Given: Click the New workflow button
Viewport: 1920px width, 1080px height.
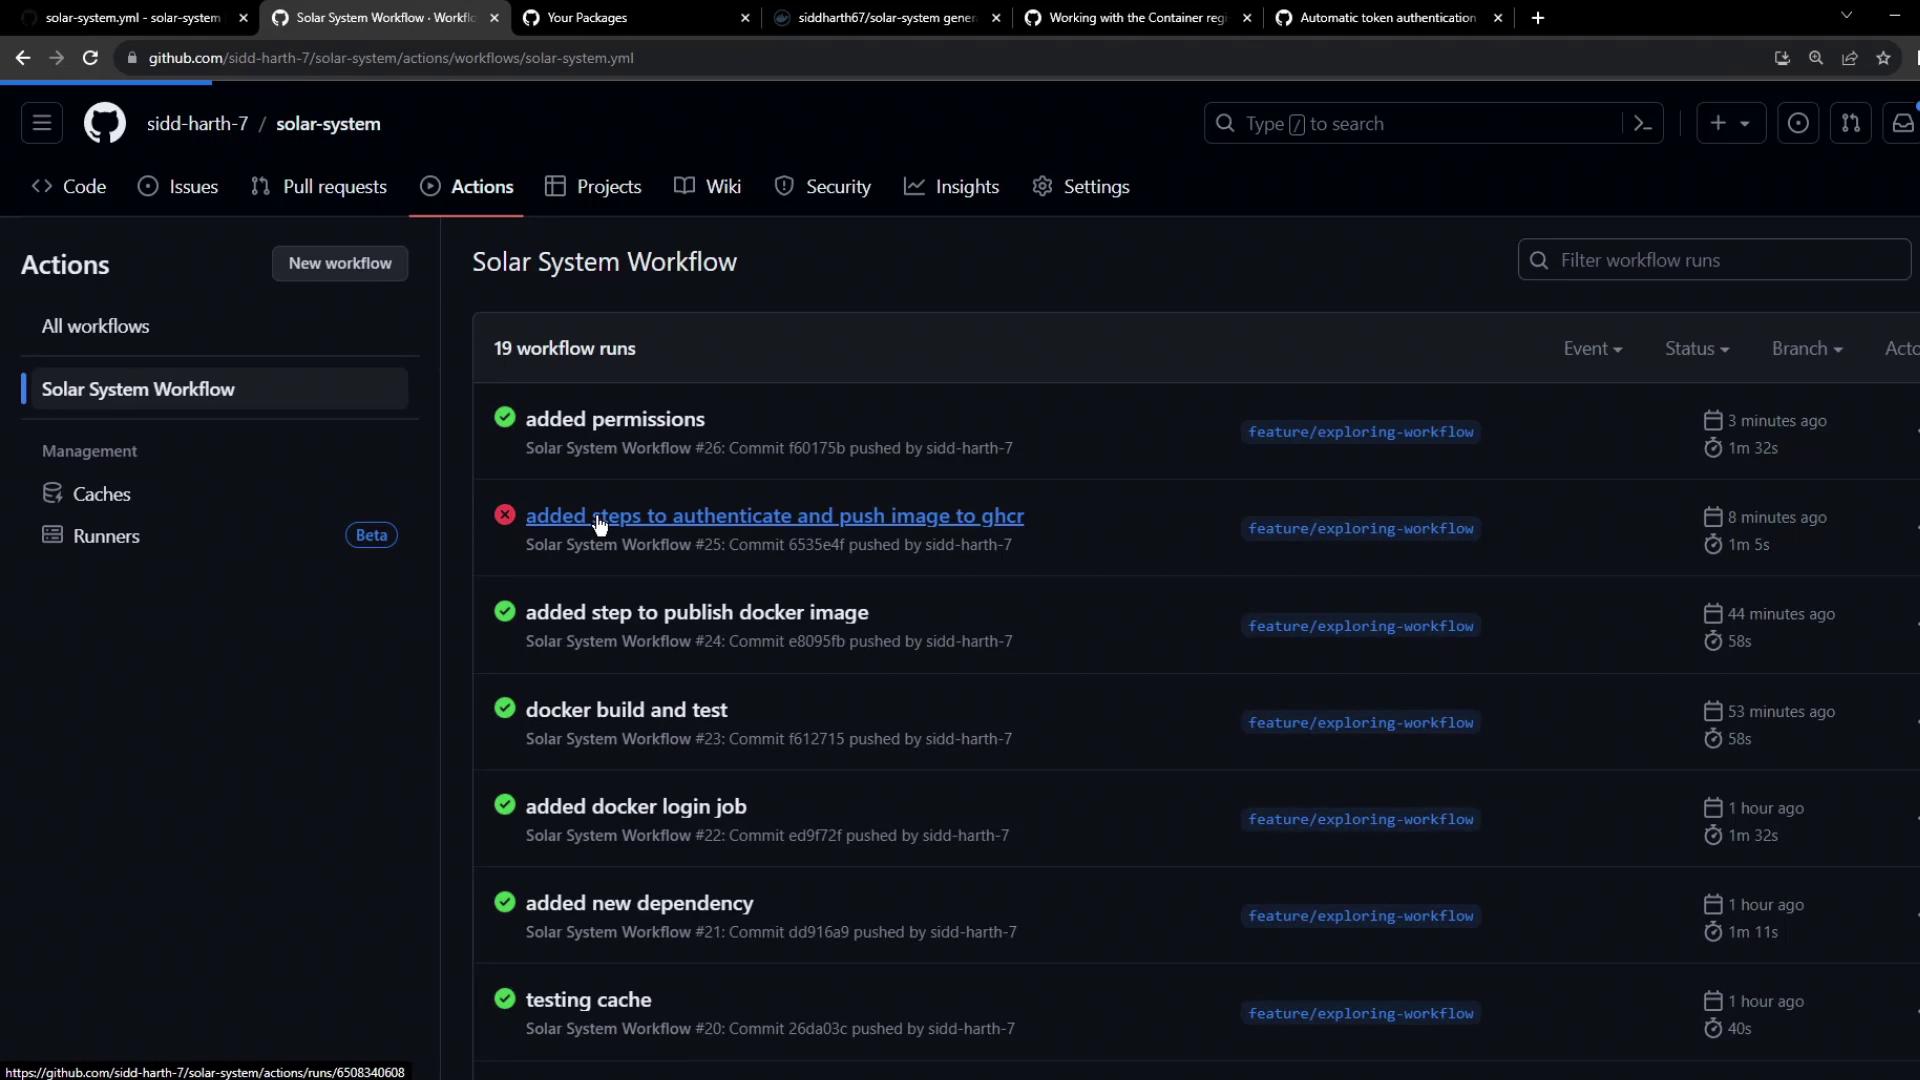Looking at the screenshot, I should point(340,264).
